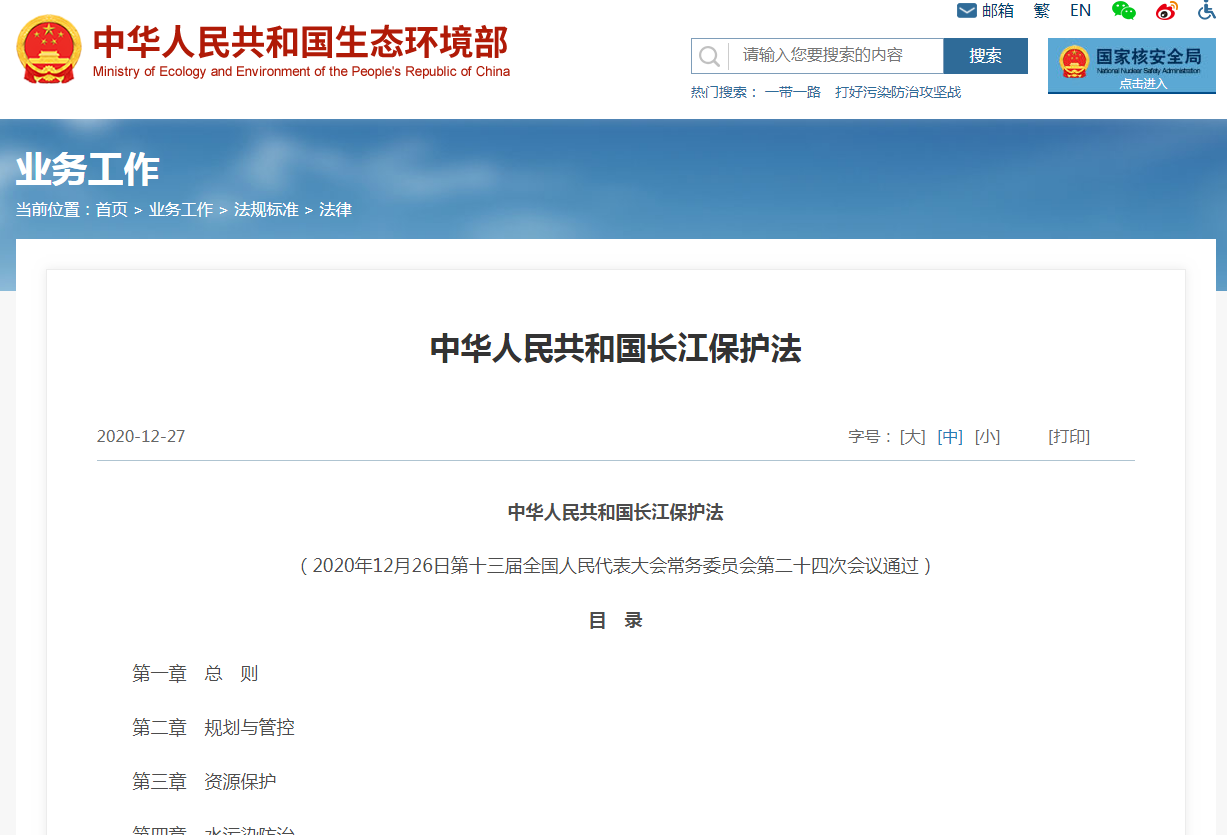Set font size to small [小]
Viewport: 1227px width, 835px height.
click(x=988, y=437)
